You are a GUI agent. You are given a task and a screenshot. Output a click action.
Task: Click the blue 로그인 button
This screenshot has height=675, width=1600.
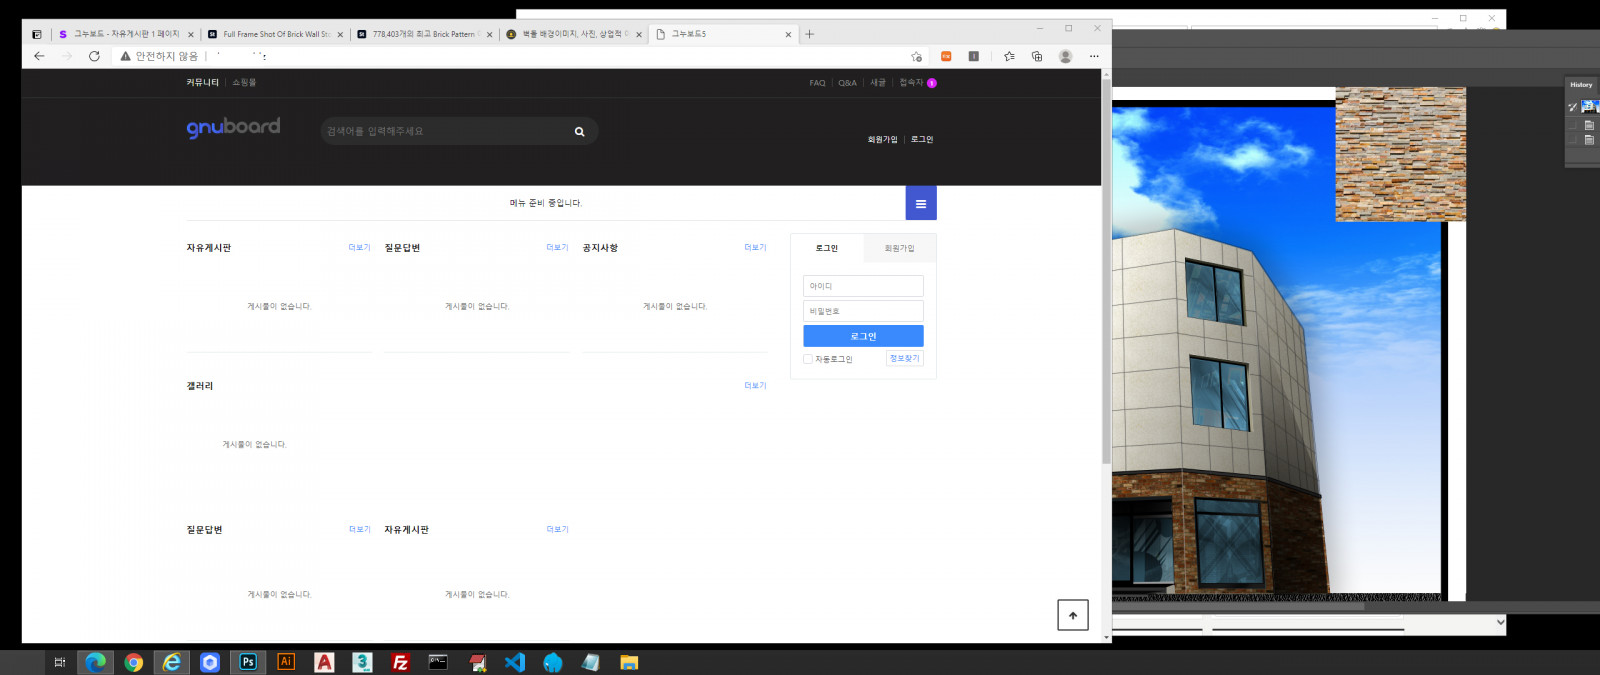863,336
